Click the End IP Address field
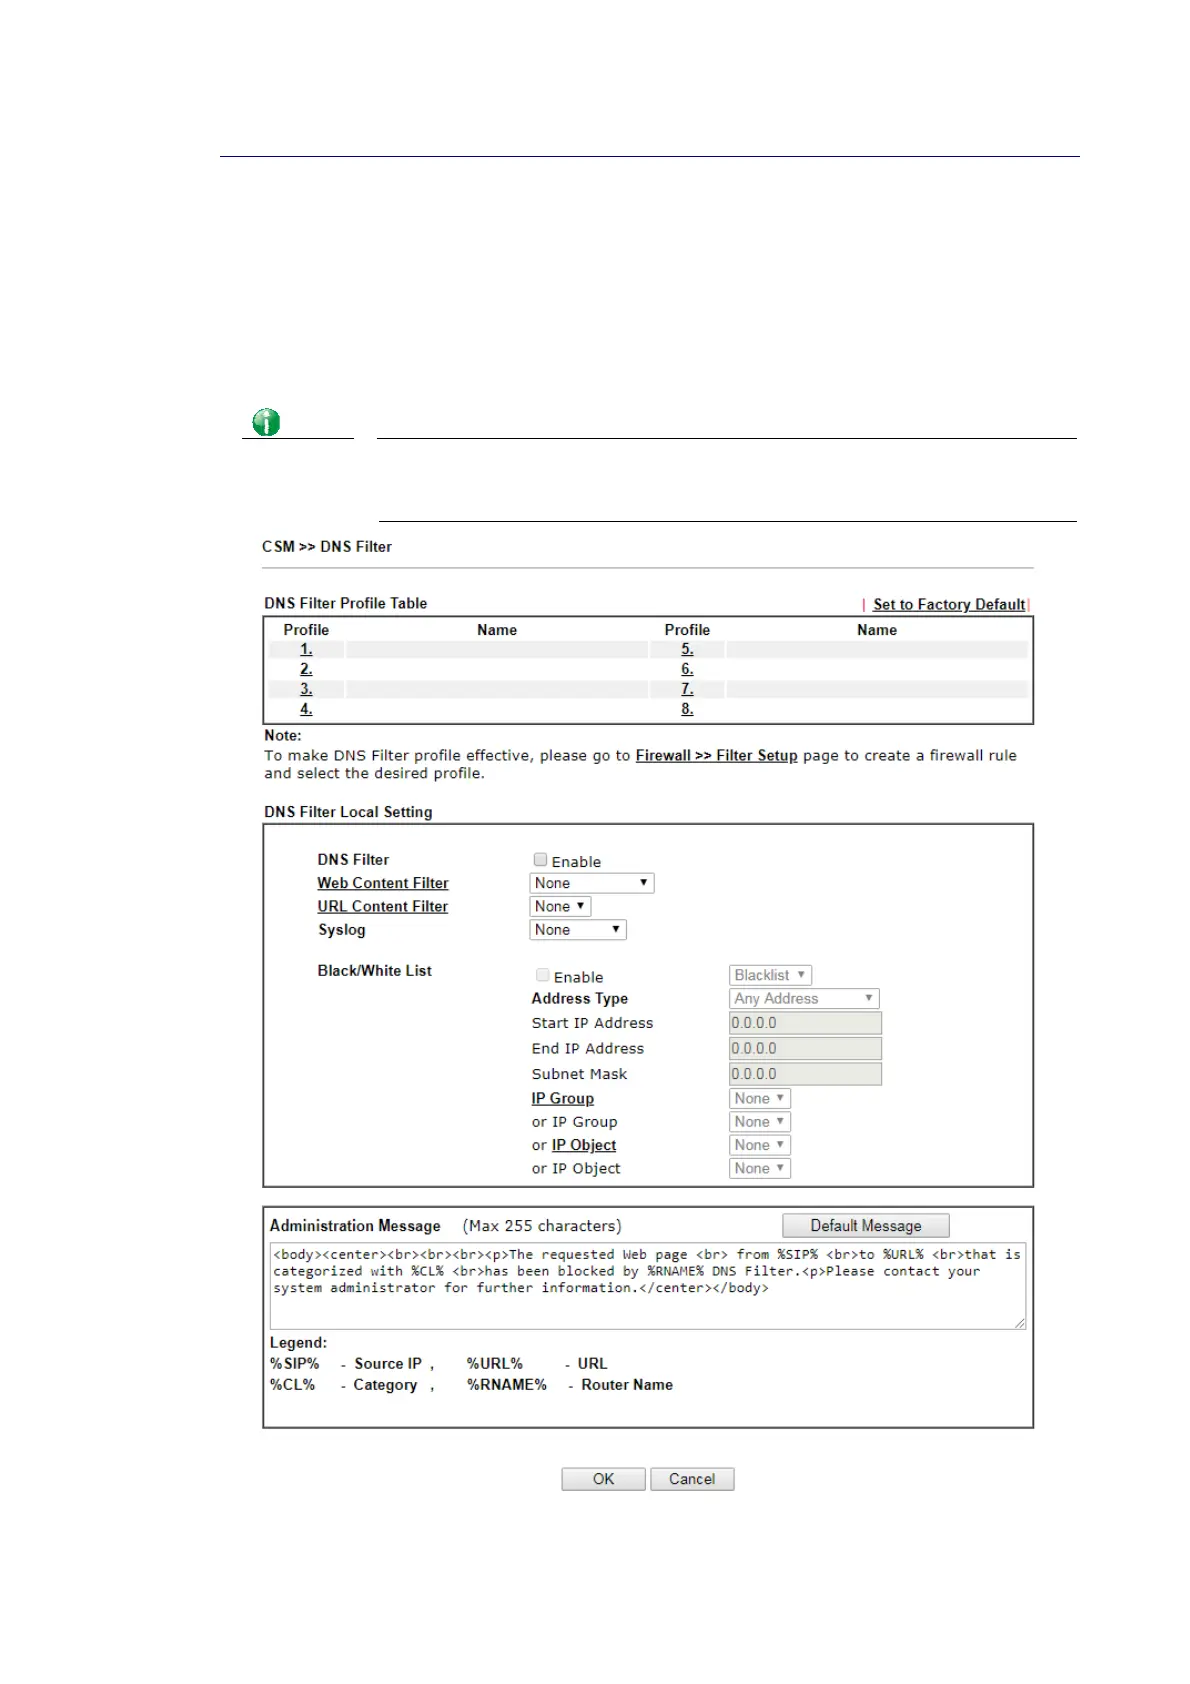The height and width of the screenshot is (1684, 1190). click(x=805, y=1048)
